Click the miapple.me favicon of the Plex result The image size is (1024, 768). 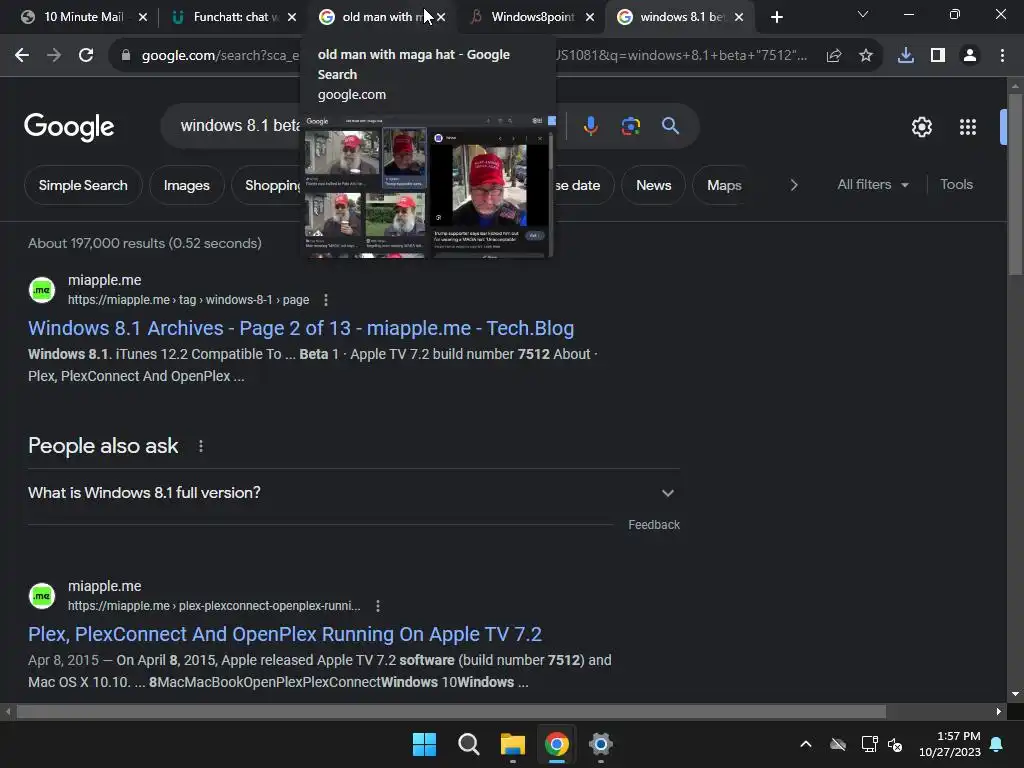click(42, 596)
